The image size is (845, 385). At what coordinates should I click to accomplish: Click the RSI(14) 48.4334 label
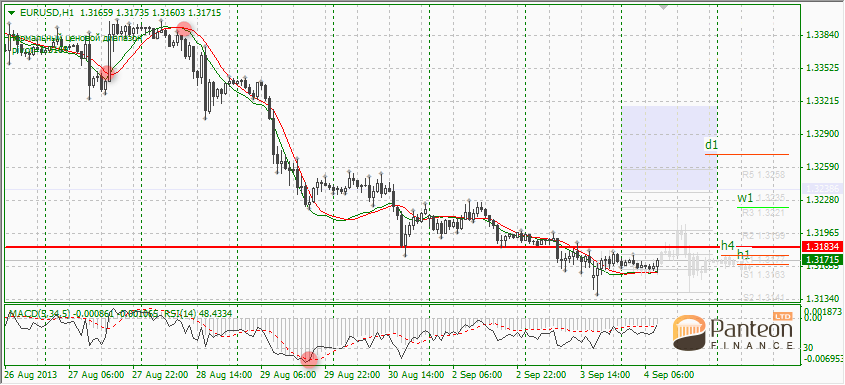[198, 313]
